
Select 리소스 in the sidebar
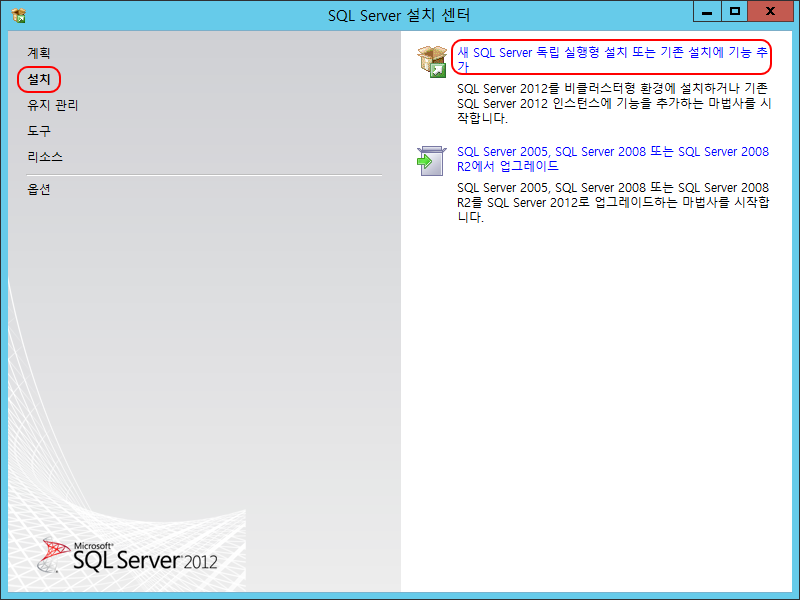[x=45, y=157]
